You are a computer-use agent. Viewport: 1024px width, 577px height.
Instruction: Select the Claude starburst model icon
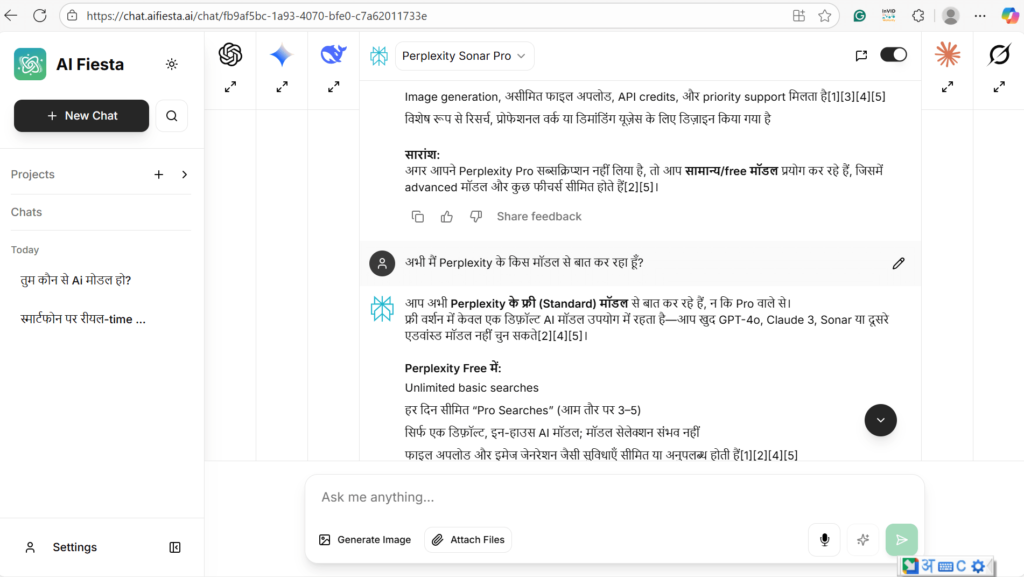pos(948,54)
